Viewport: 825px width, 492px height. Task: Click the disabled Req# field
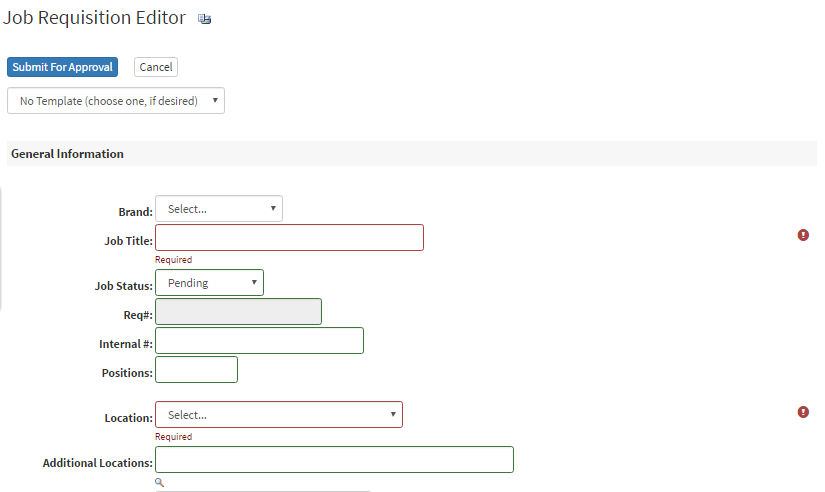click(x=239, y=312)
